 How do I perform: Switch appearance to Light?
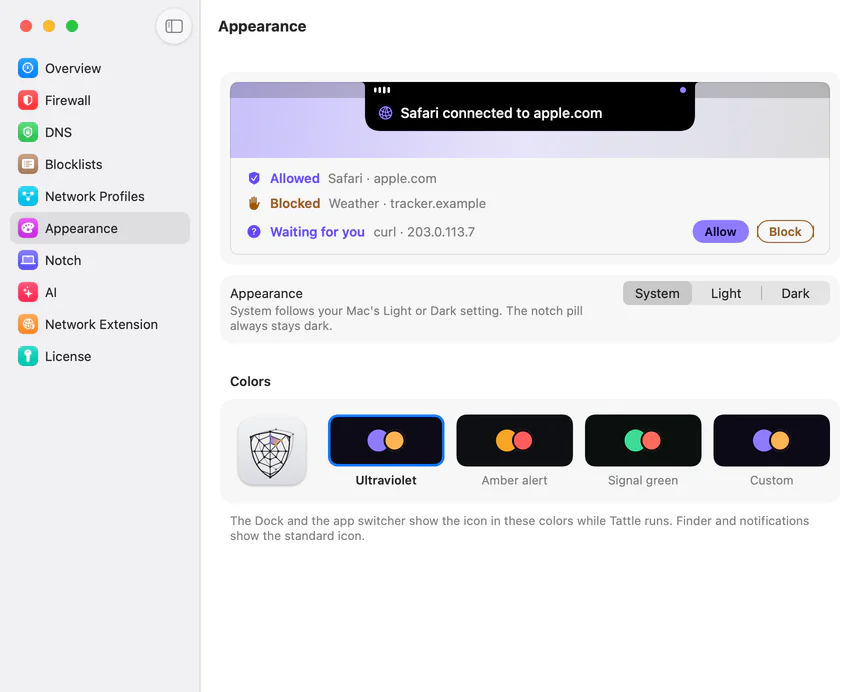(x=726, y=293)
